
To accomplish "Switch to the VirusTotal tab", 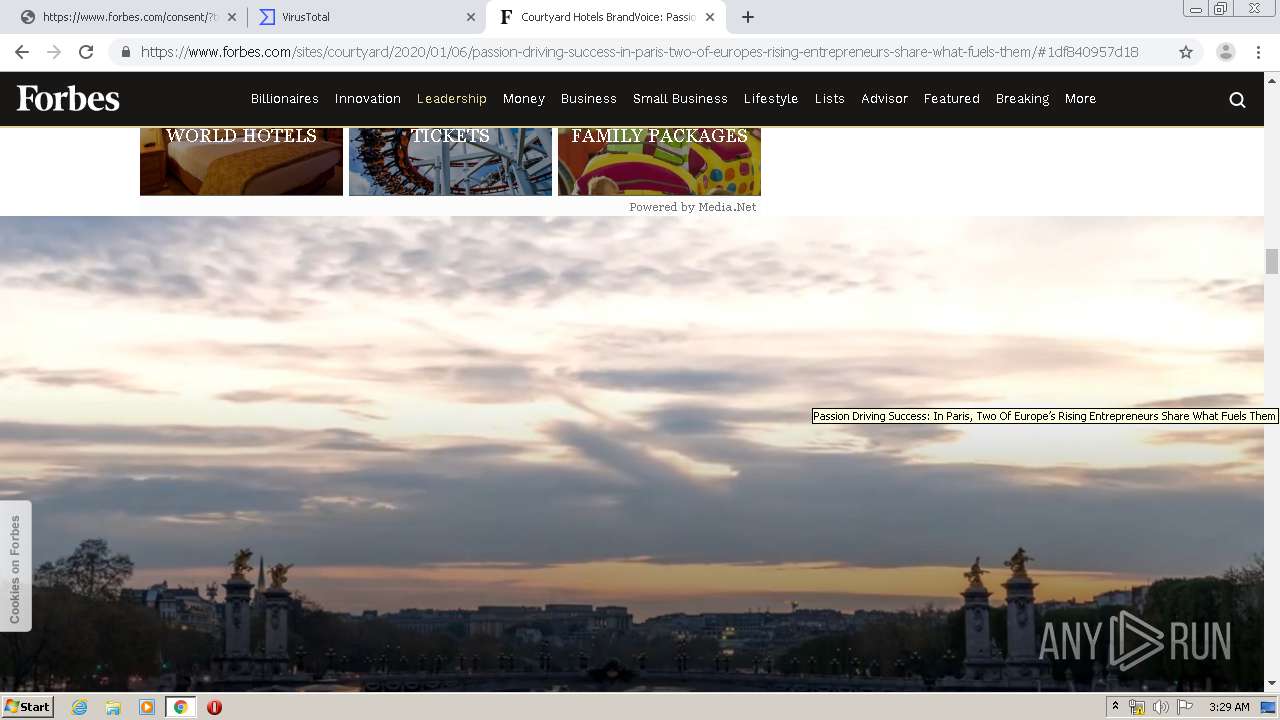I will [367, 17].
